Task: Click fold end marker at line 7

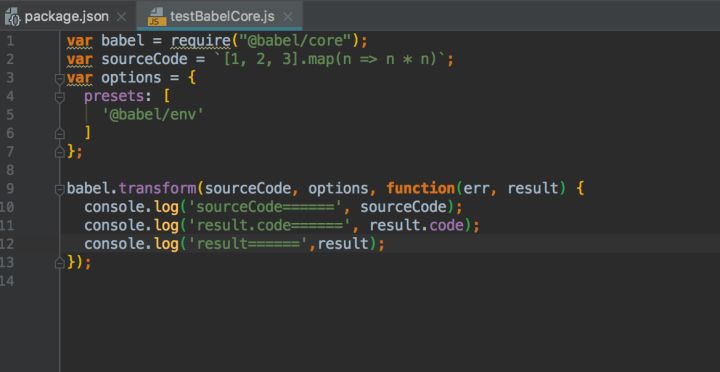Action: pyautogui.click(x=59, y=152)
